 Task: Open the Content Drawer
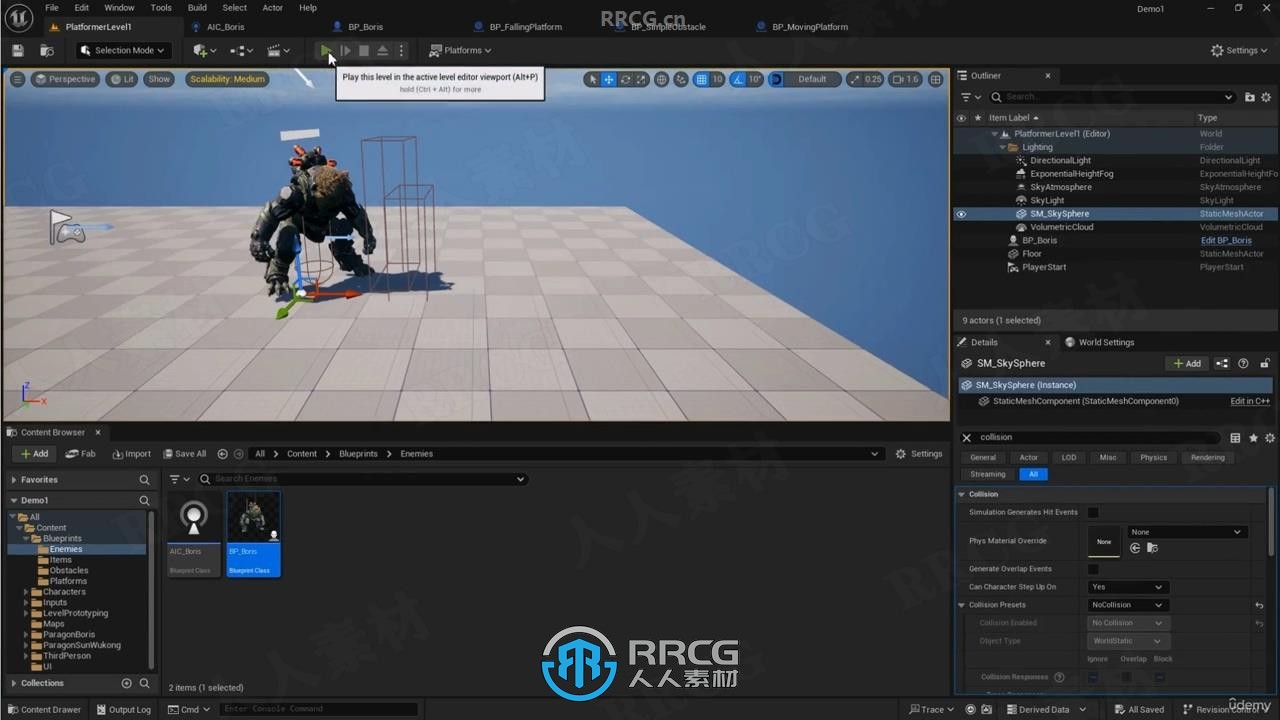44,710
